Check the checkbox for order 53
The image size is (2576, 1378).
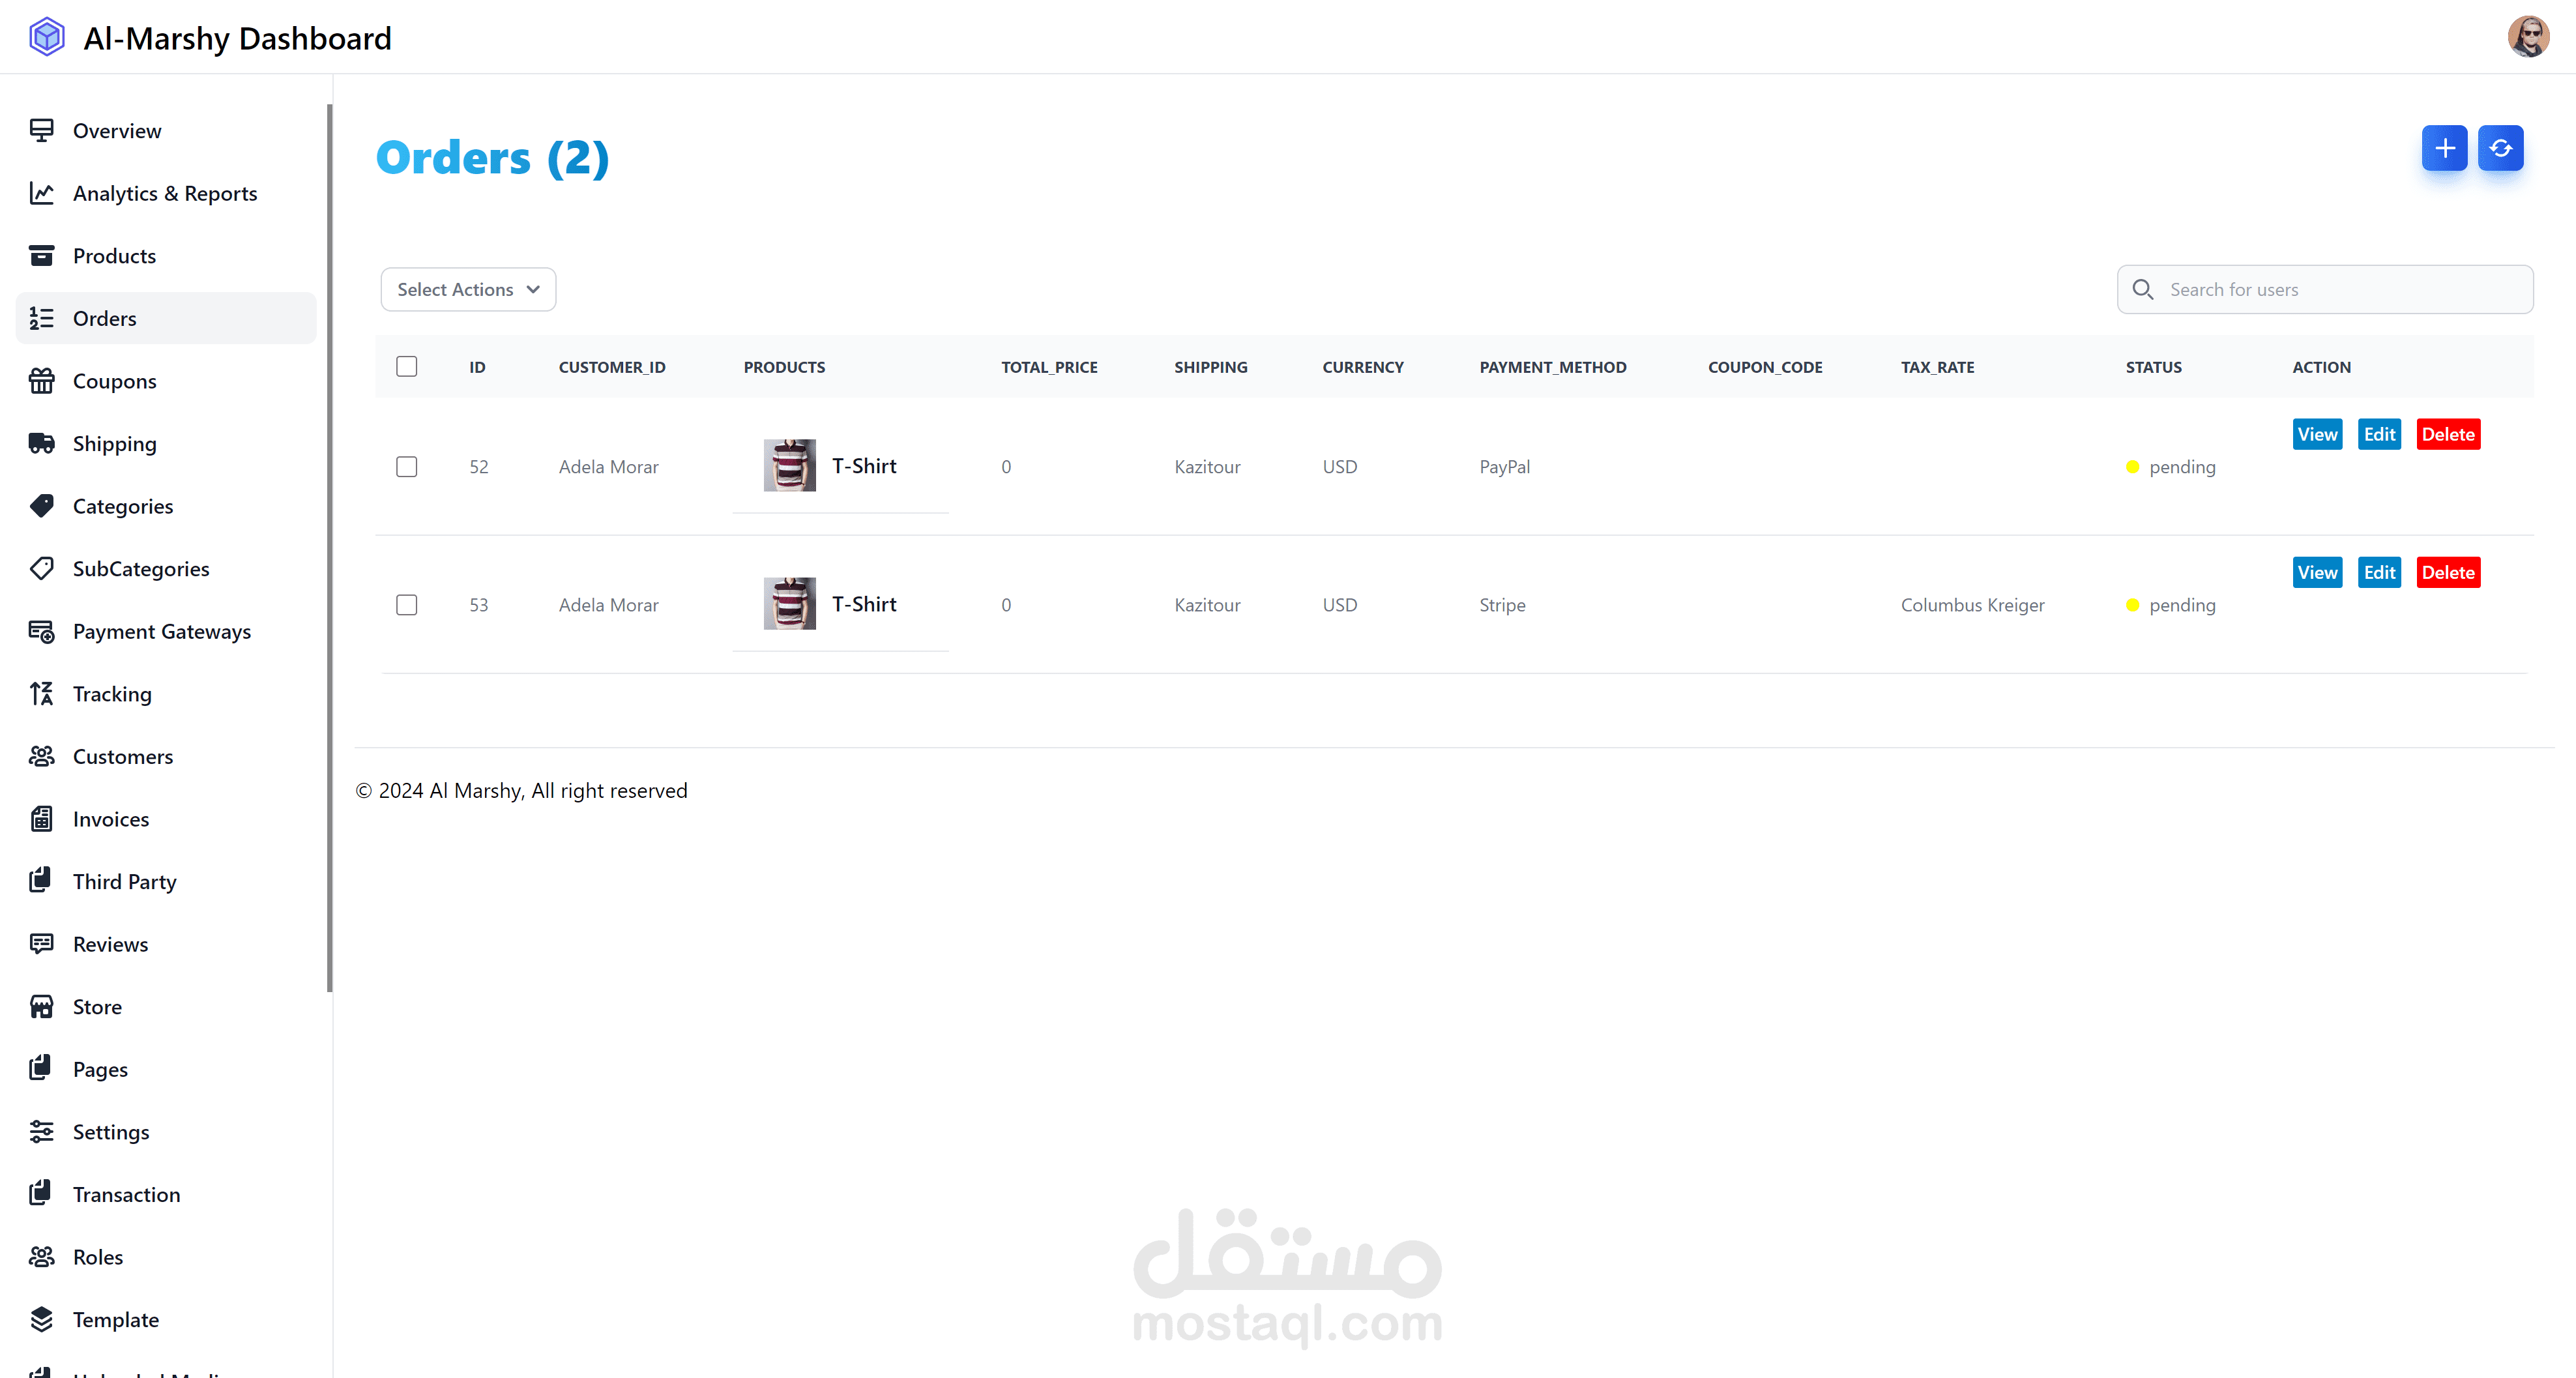pos(406,604)
